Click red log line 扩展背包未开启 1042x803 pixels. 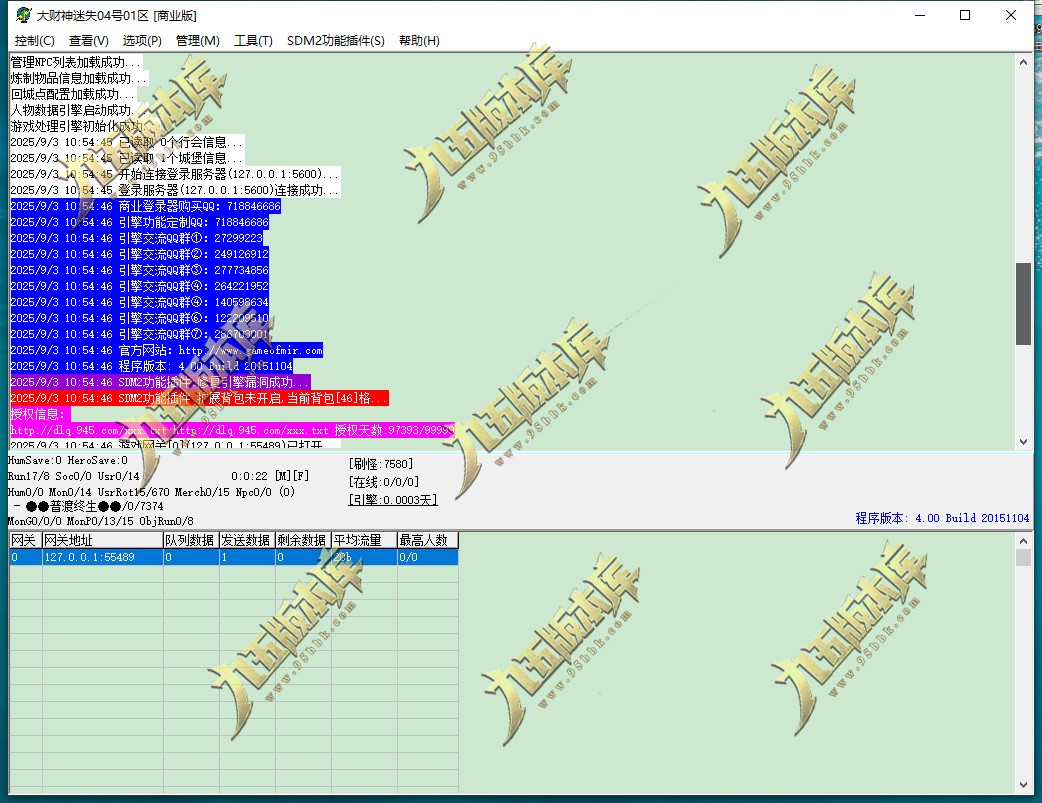tap(199, 398)
